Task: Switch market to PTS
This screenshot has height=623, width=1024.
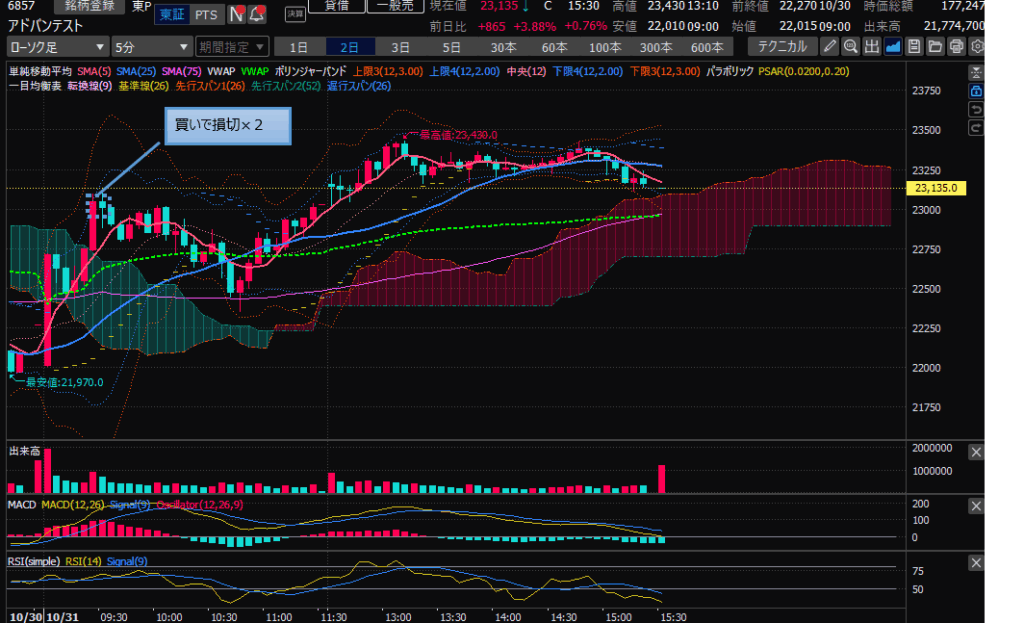Action: tap(206, 15)
